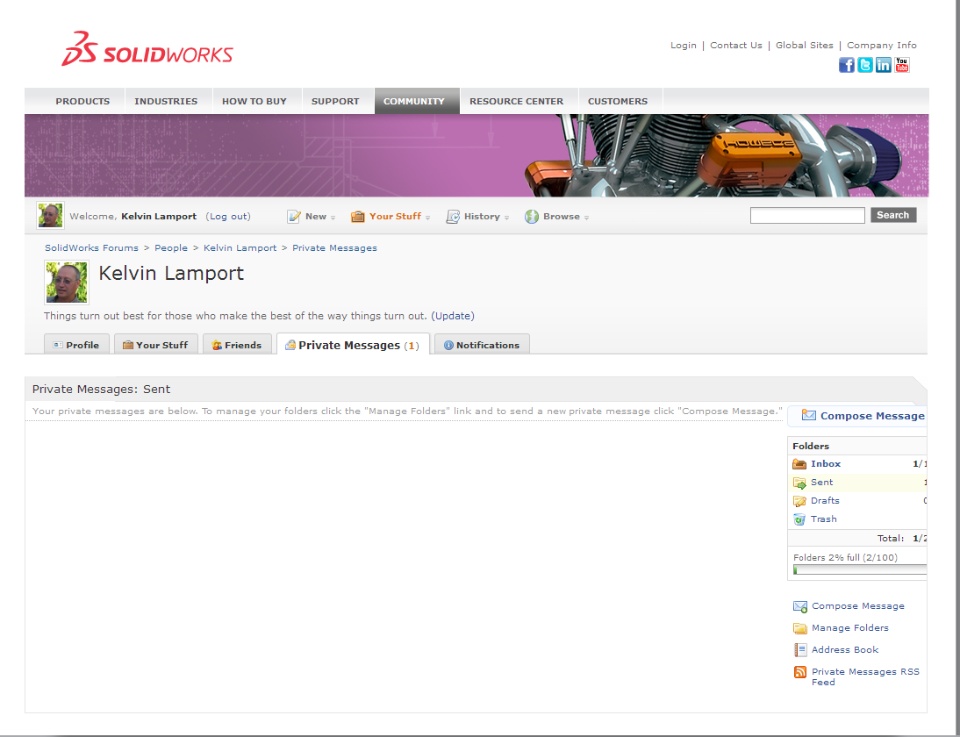Click the orange RSS feed icon

[x=800, y=672]
